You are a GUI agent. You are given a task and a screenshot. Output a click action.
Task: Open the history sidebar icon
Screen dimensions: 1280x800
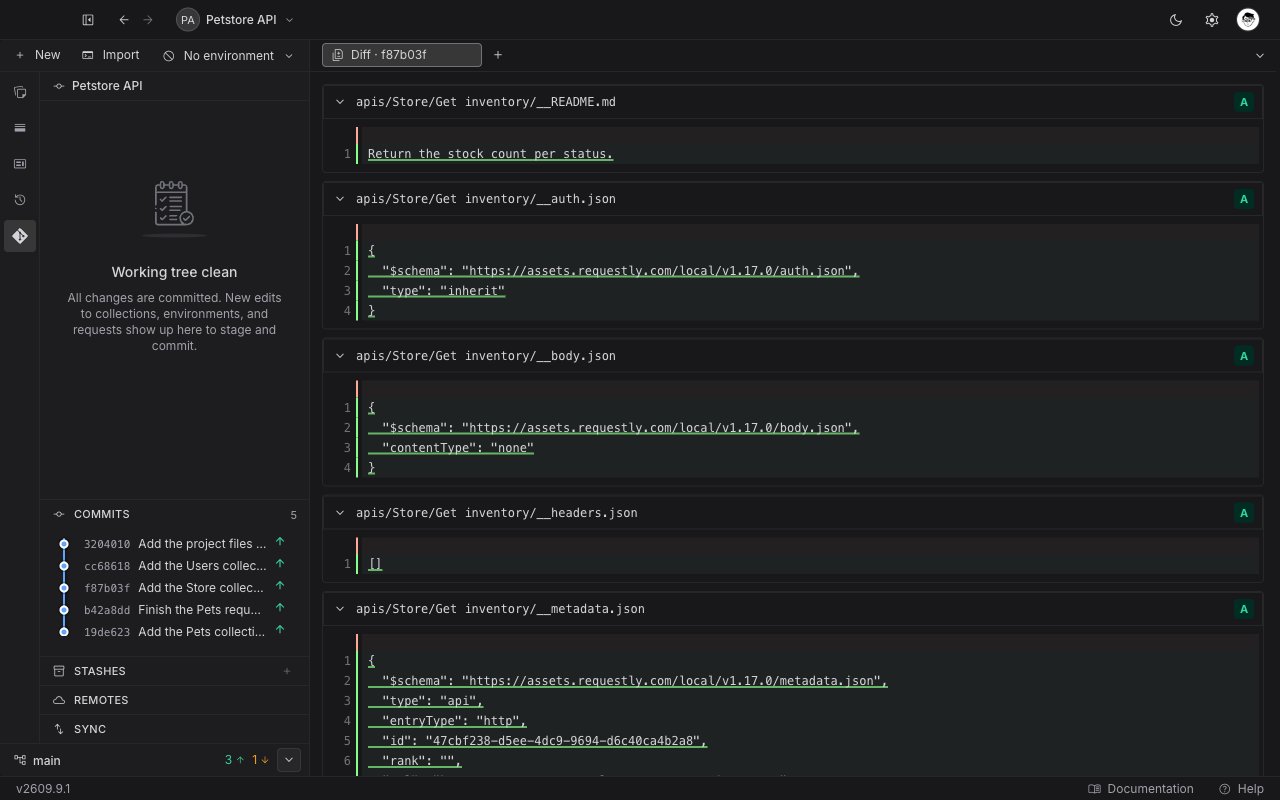click(x=20, y=200)
